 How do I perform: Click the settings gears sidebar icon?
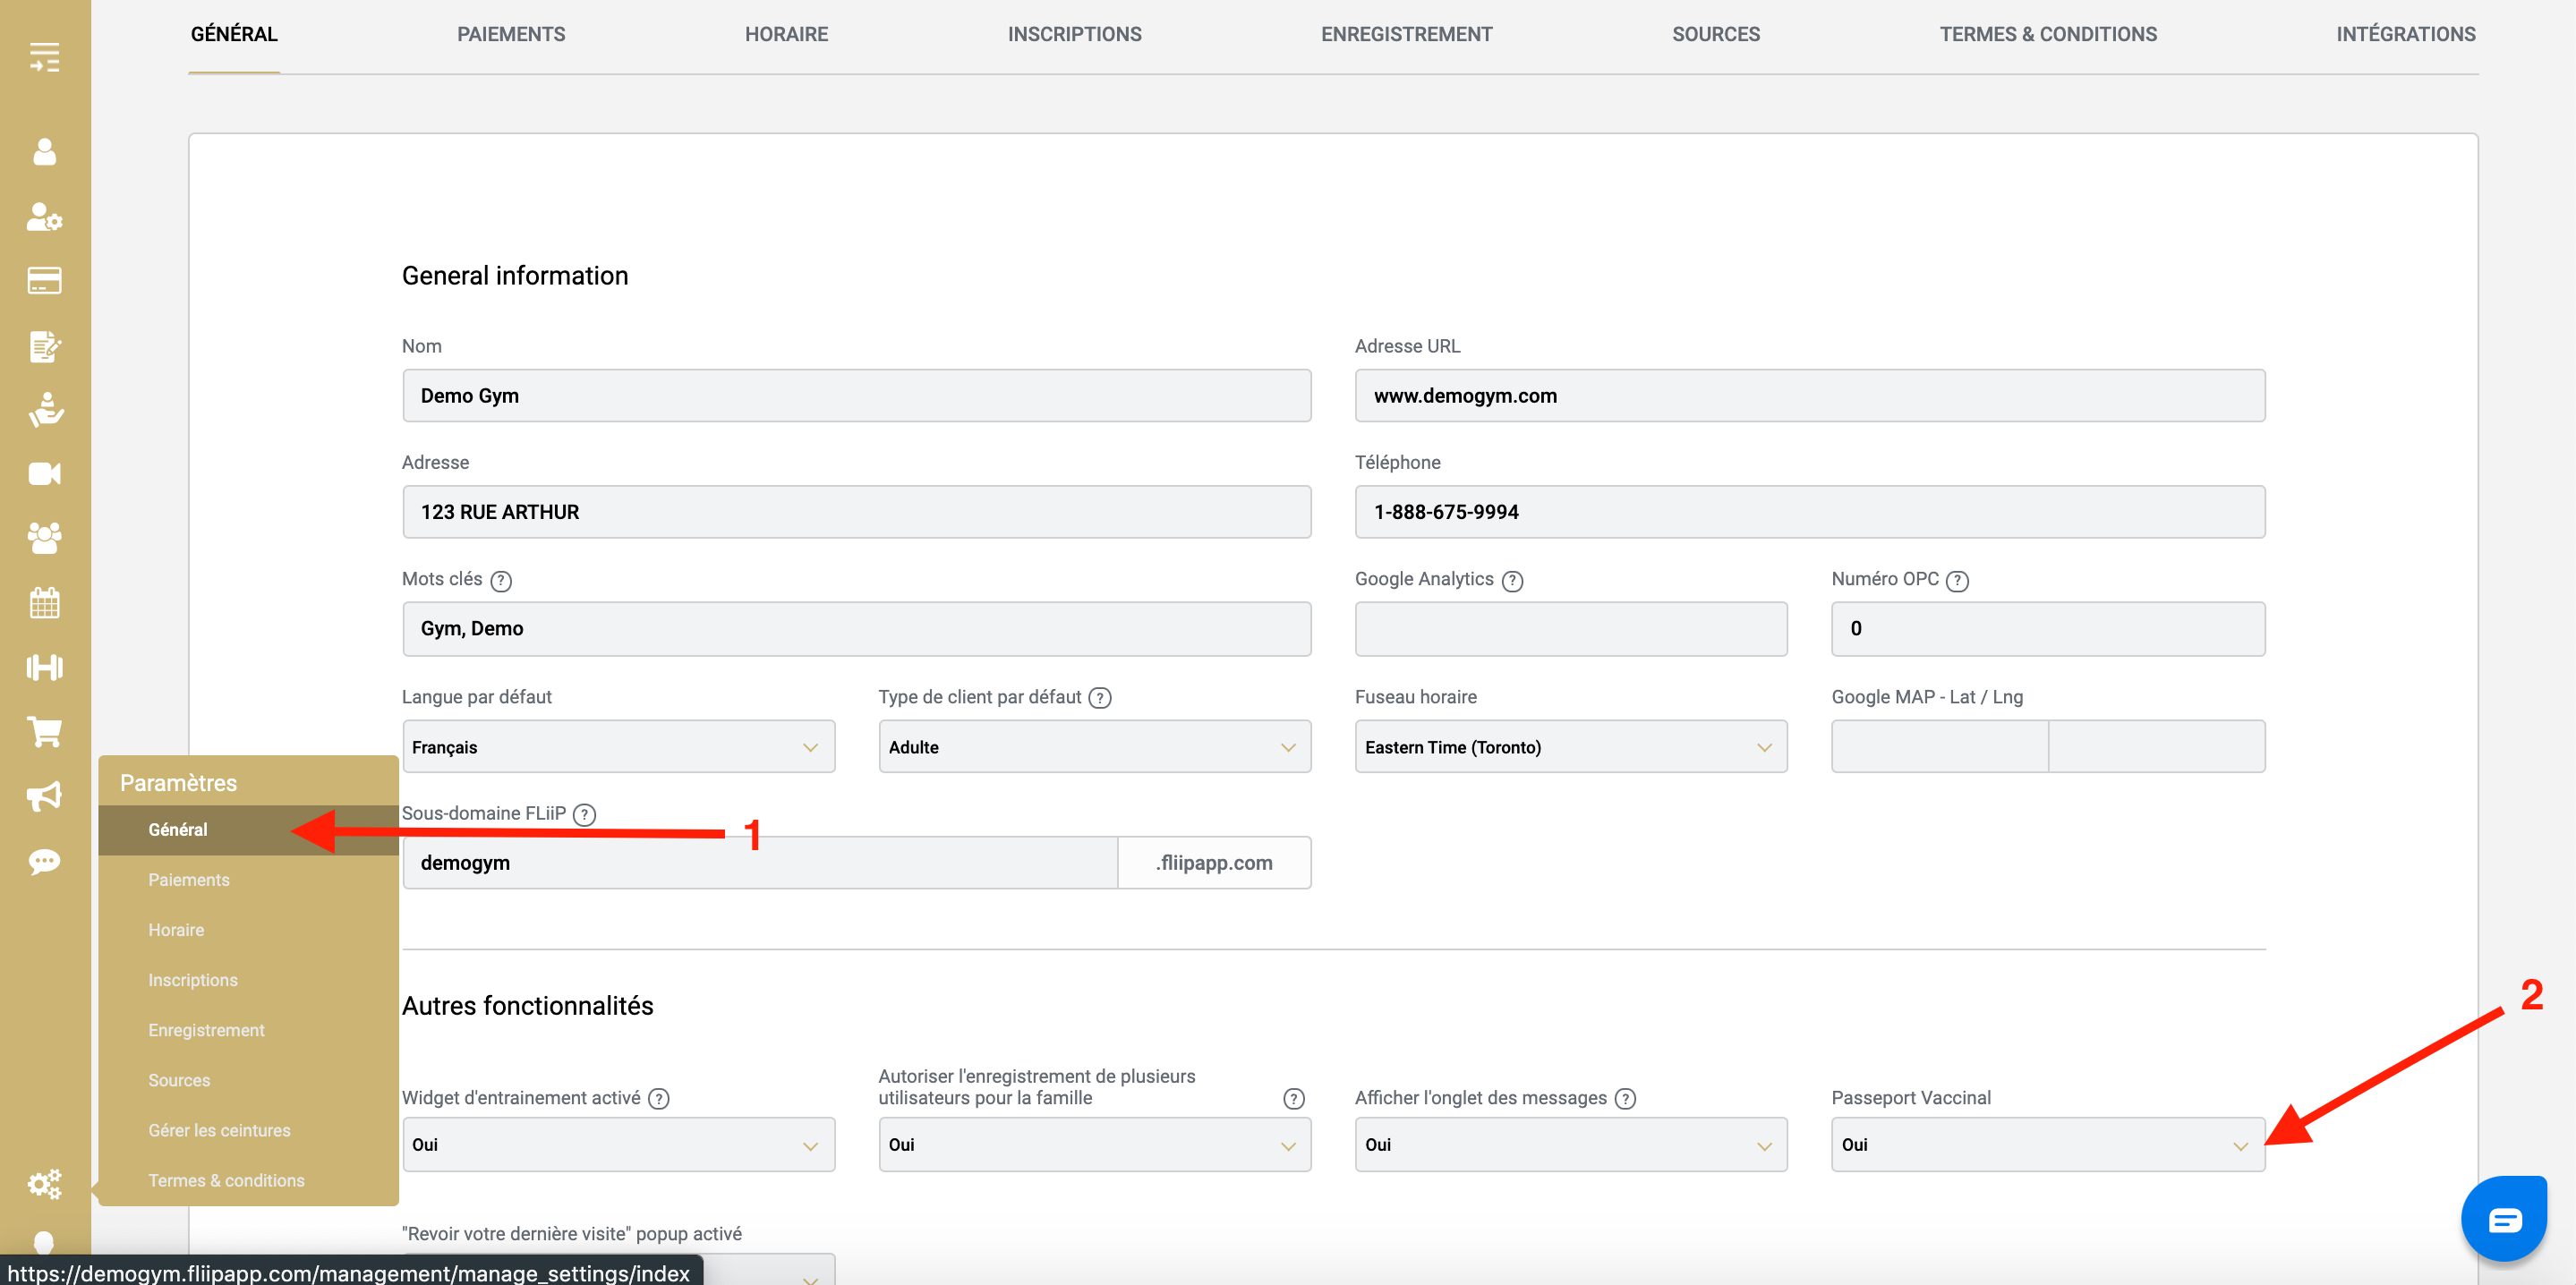pos(44,1184)
